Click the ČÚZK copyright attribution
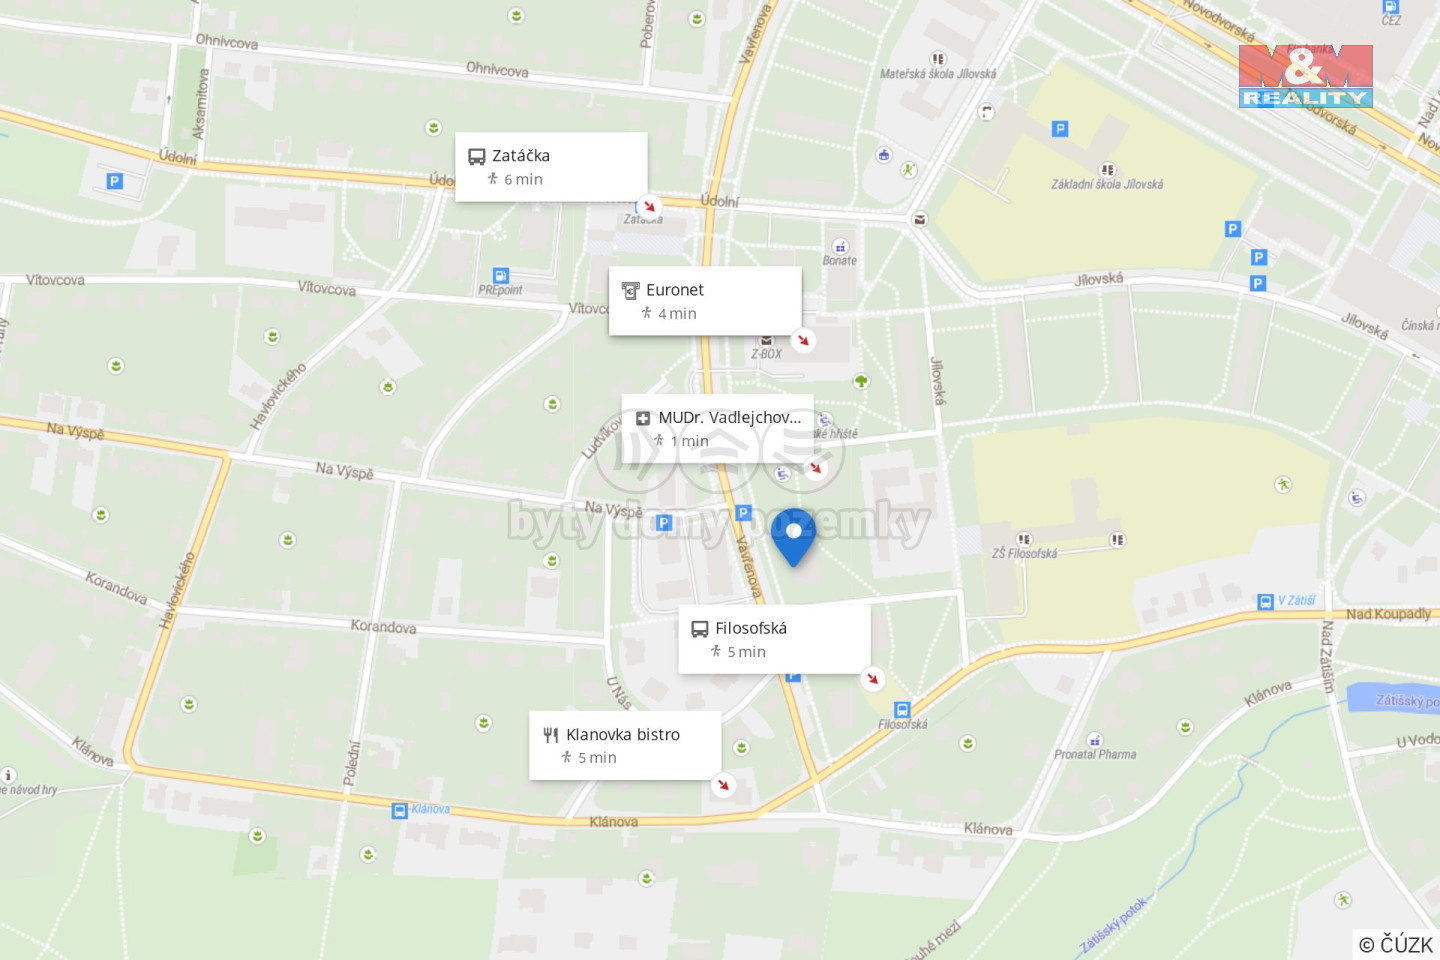This screenshot has height=960, width=1440. (1396, 944)
